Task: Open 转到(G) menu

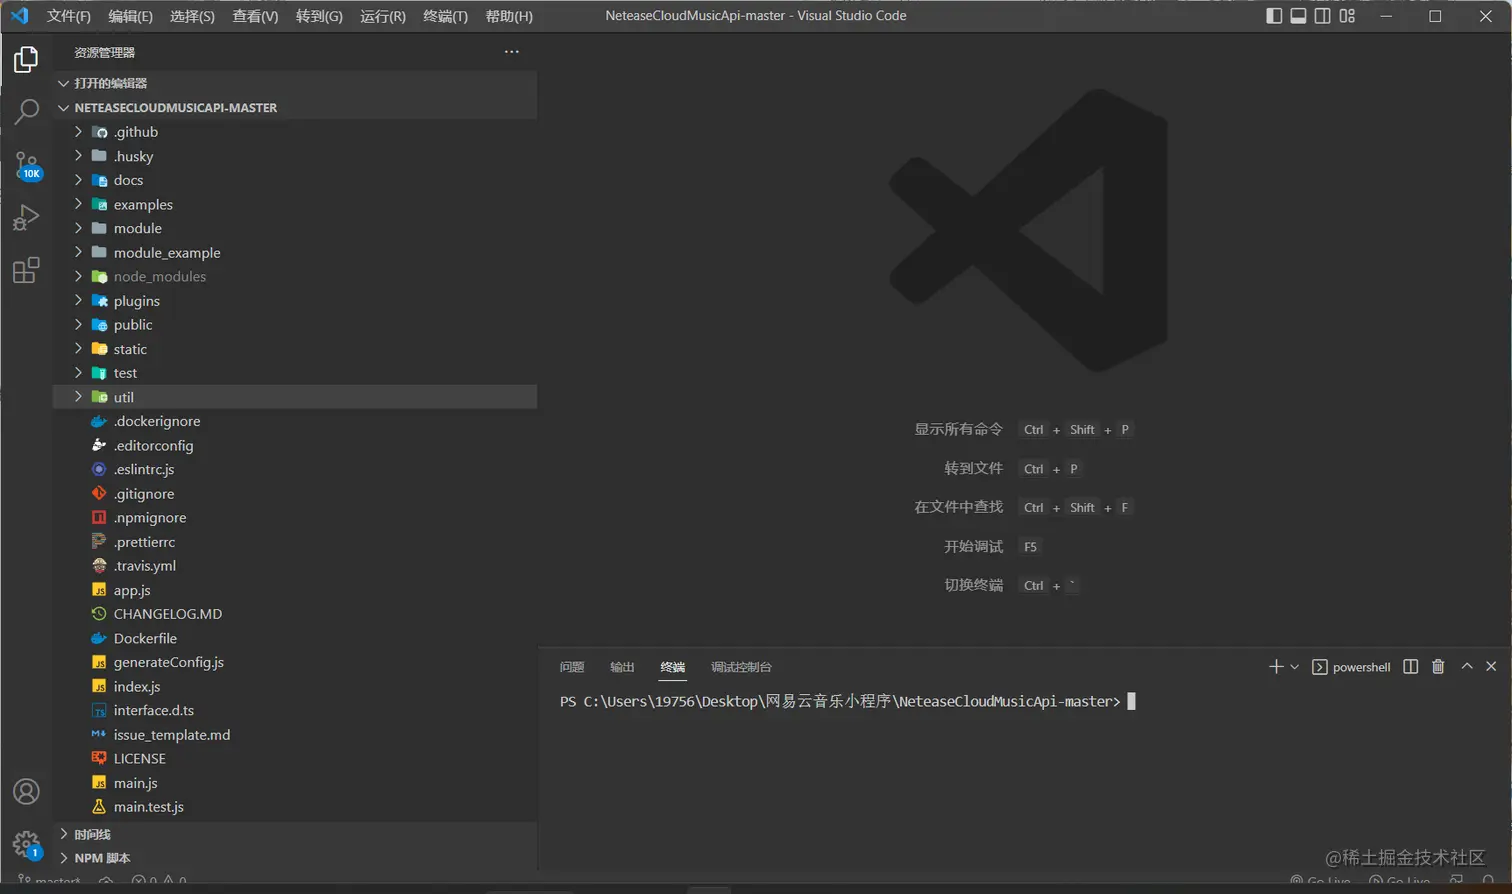Action: pos(319,16)
